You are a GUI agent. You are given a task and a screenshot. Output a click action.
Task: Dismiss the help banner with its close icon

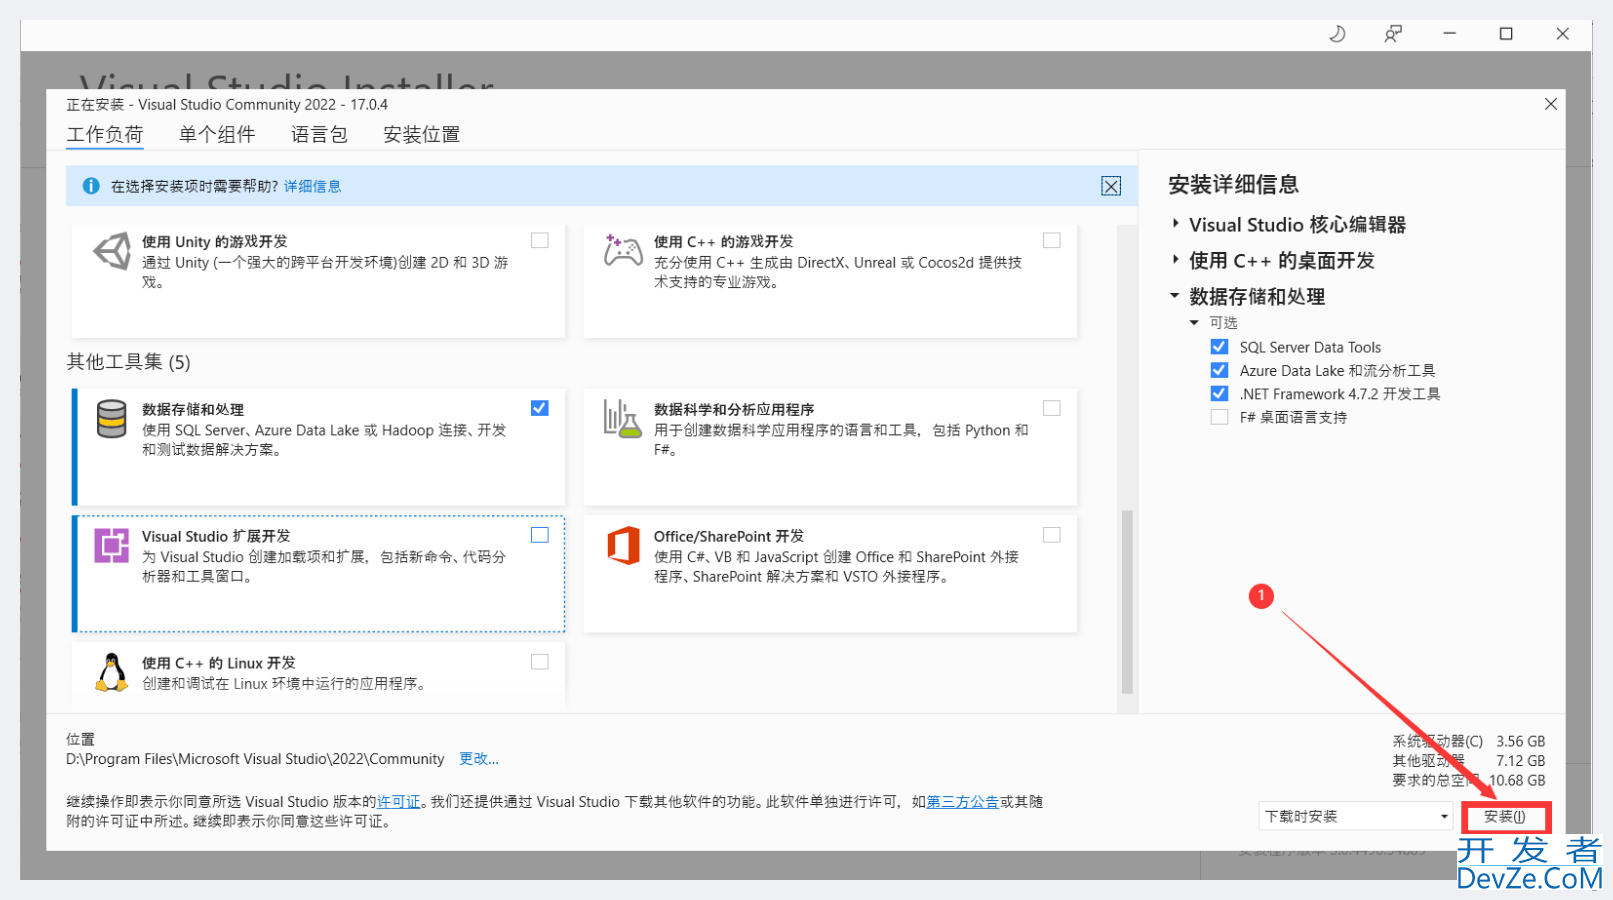point(1111,186)
